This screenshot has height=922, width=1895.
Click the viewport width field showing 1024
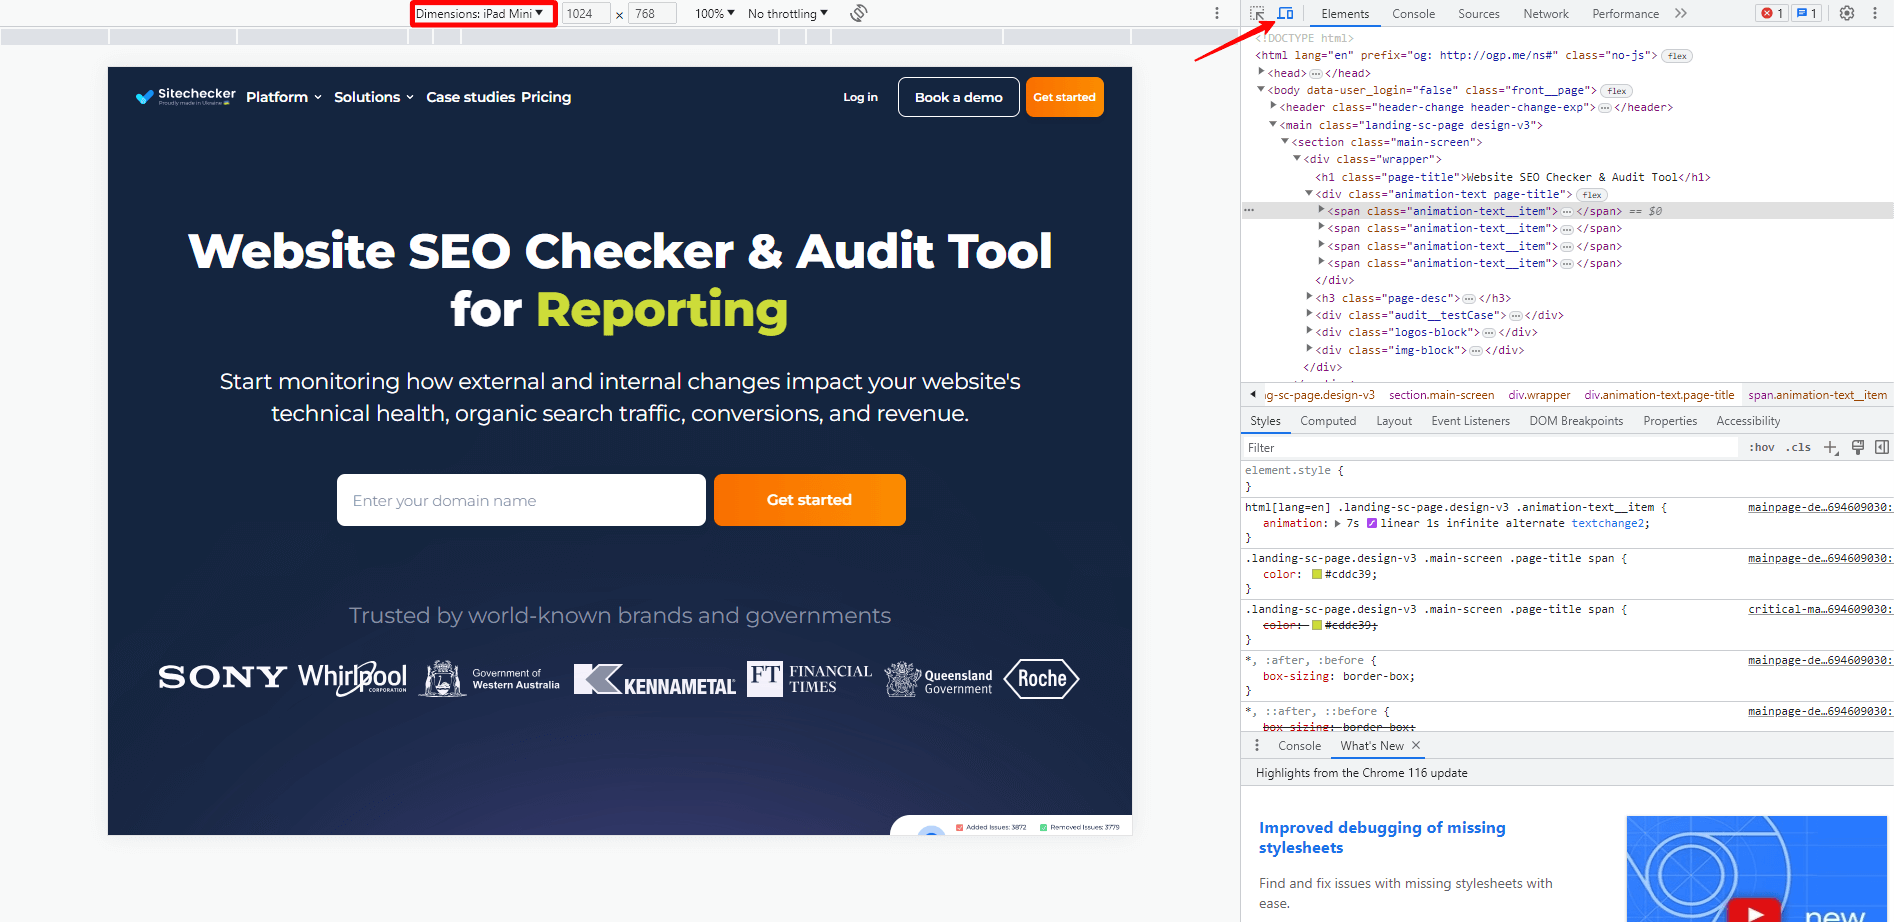pyautogui.click(x=586, y=13)
